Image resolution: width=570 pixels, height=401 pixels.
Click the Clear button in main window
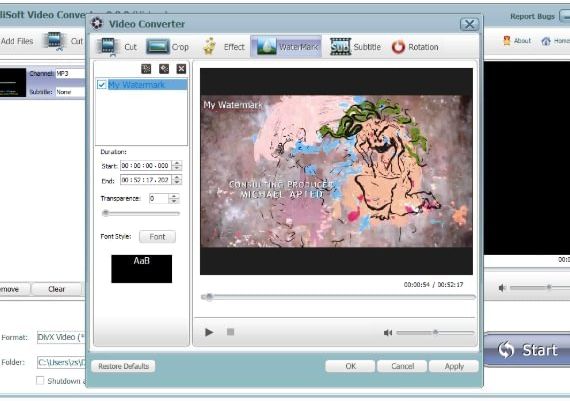[x=56, y=289]
